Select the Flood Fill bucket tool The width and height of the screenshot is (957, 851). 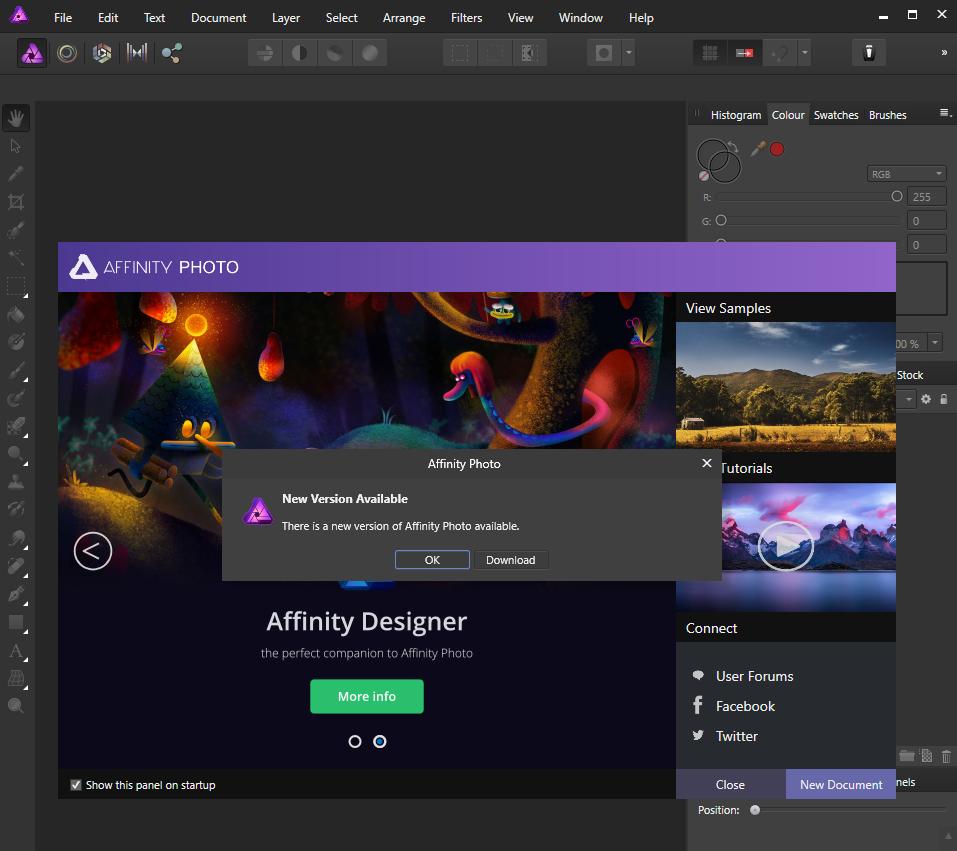[16, 314]
